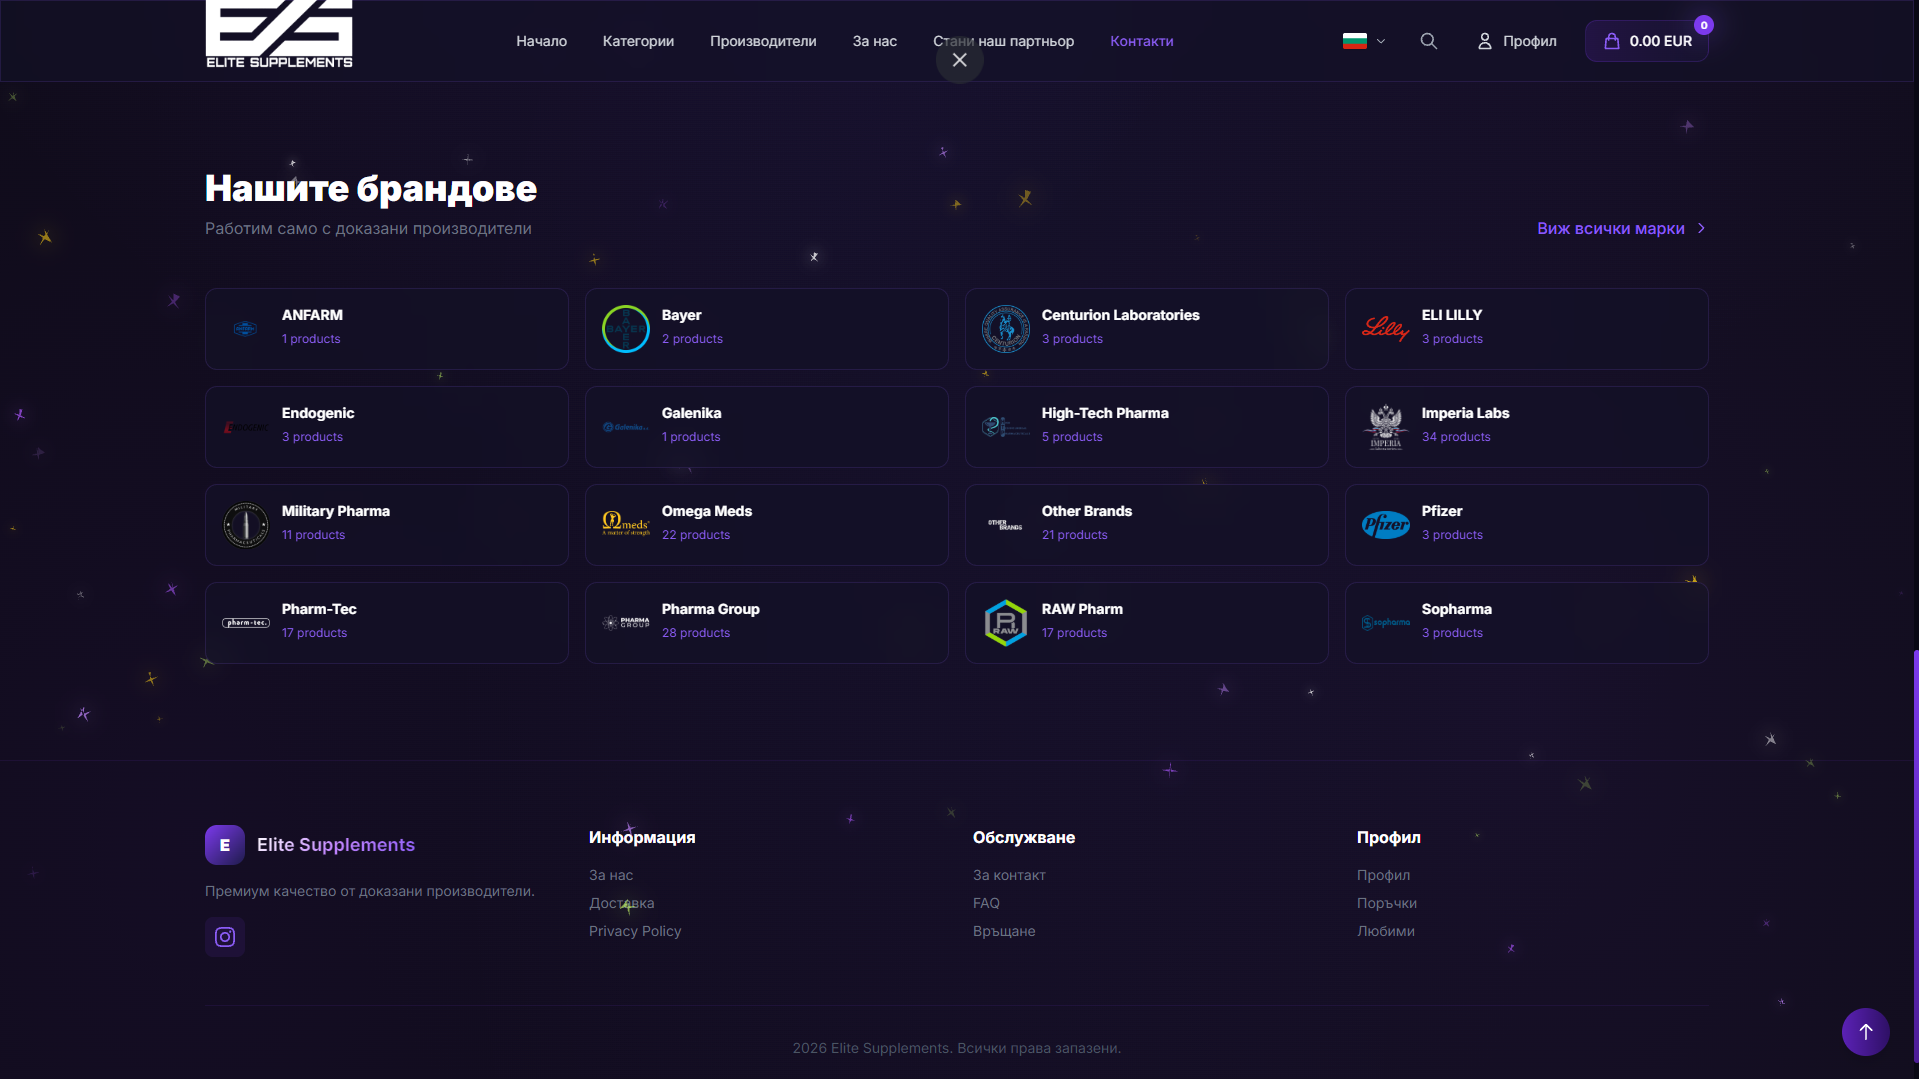Open footer За нас link

611,875
